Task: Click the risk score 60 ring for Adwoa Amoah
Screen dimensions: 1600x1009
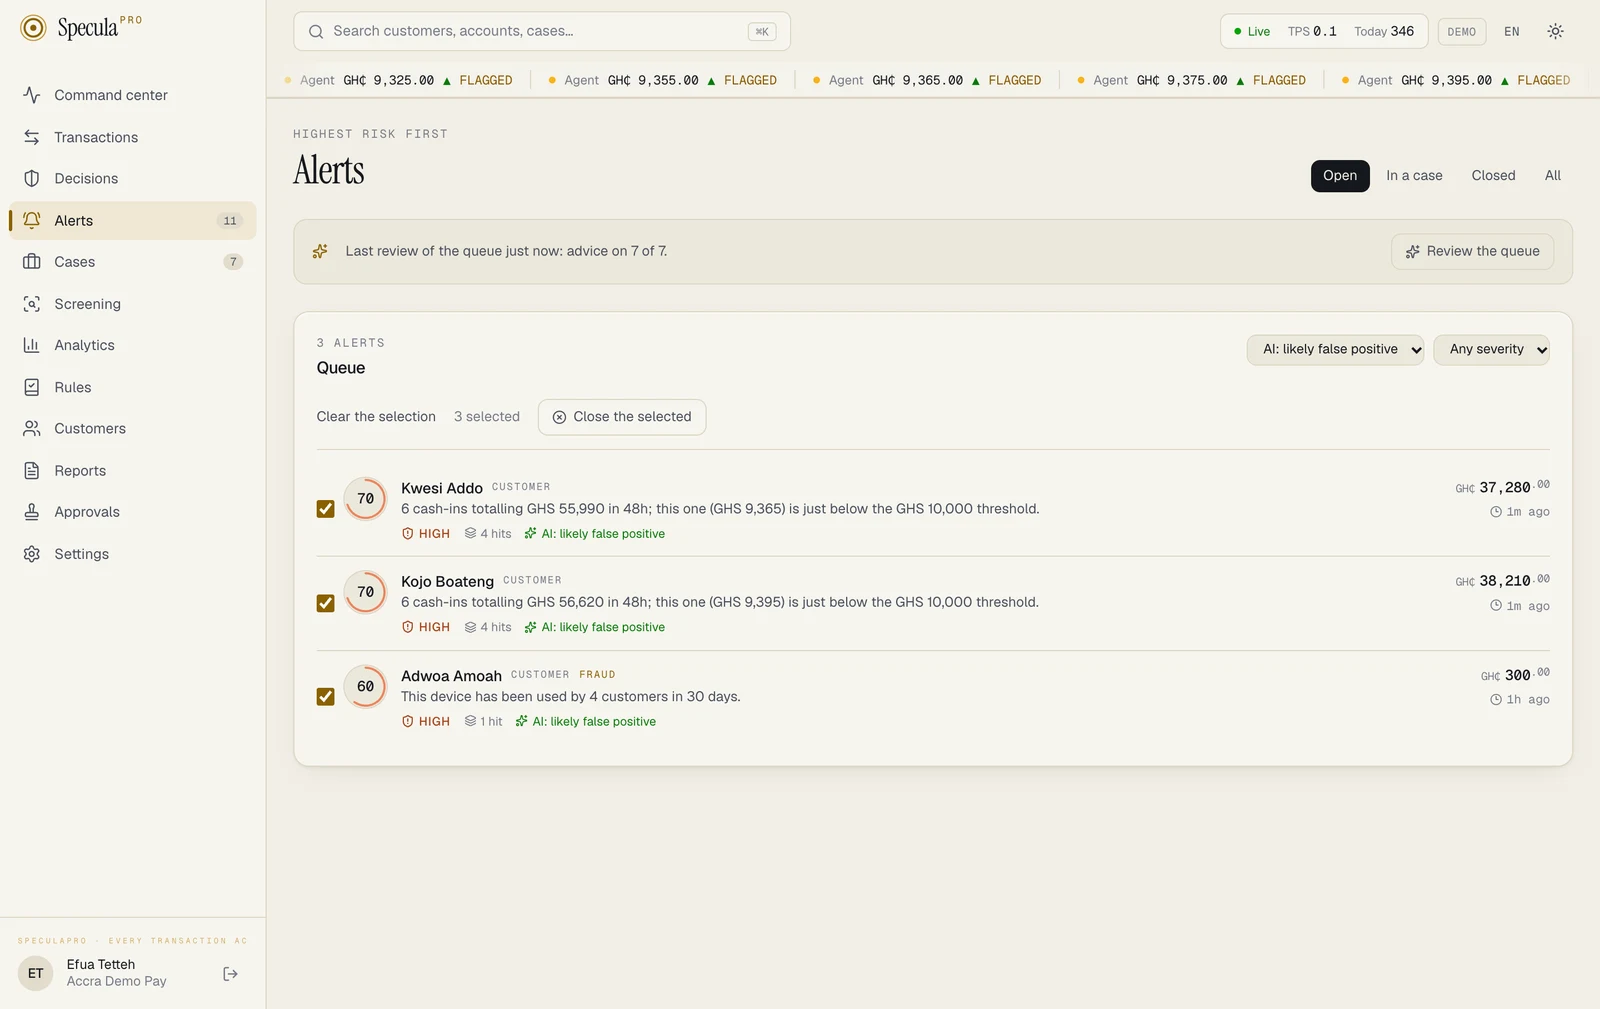Action: 365,687
